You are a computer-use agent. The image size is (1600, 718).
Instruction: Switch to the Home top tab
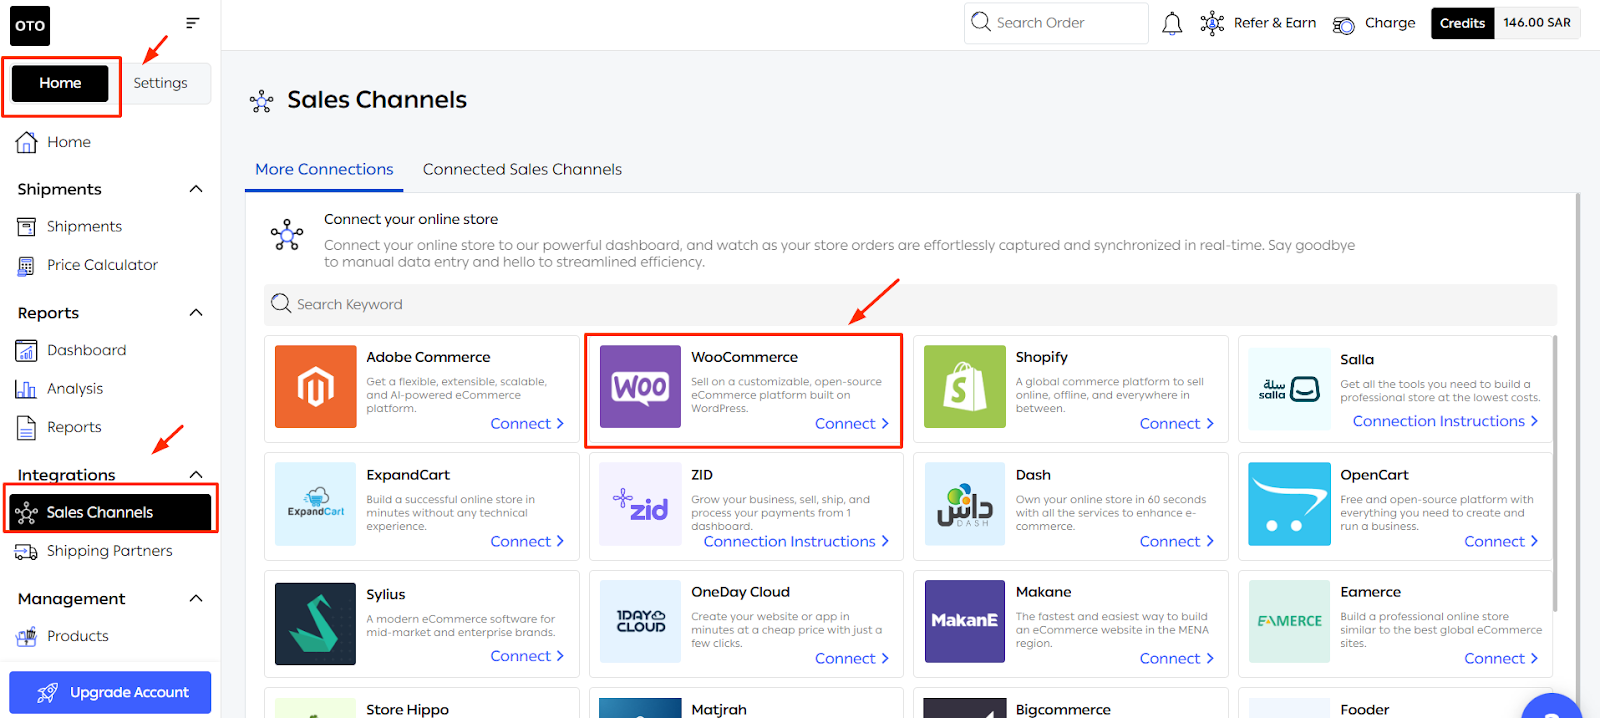click(60, 83)
